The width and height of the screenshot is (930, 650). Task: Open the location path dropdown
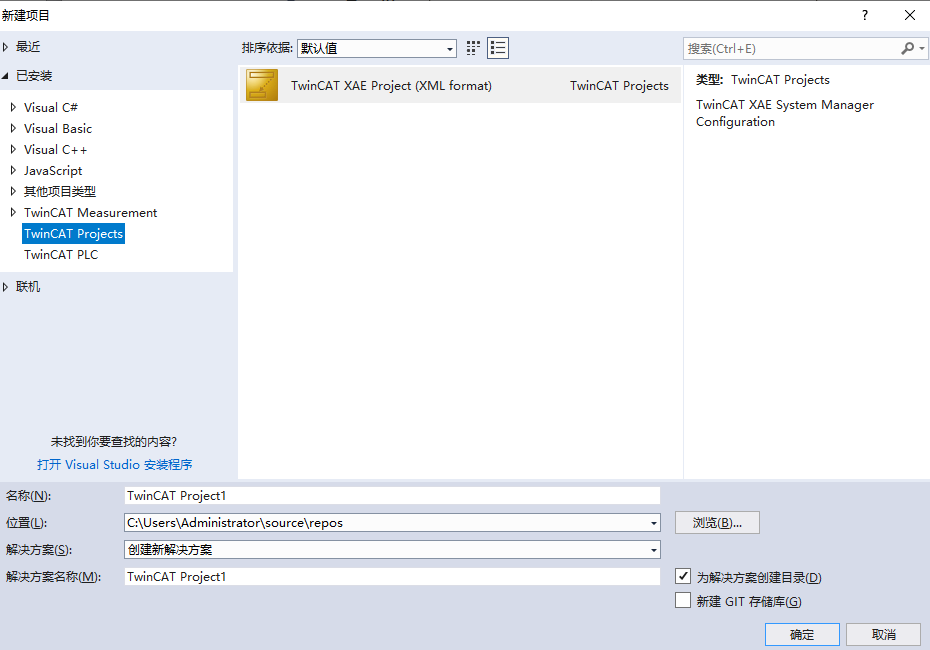point(653,523)
